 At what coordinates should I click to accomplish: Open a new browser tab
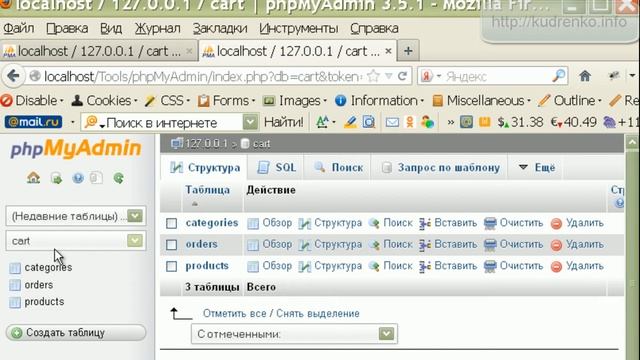tap(408, 51)
